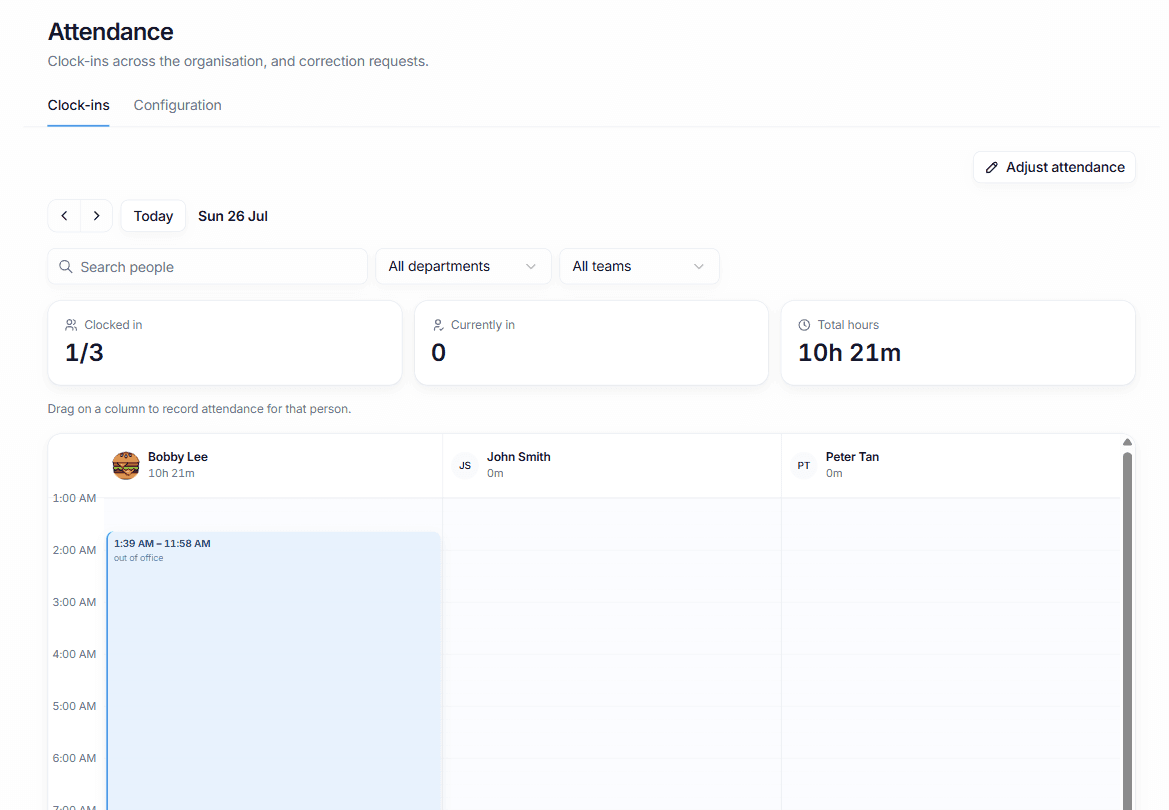Click the timeline scrollbar up arrow
This screenshot has height=810, width=1169.
[1127, 442]
